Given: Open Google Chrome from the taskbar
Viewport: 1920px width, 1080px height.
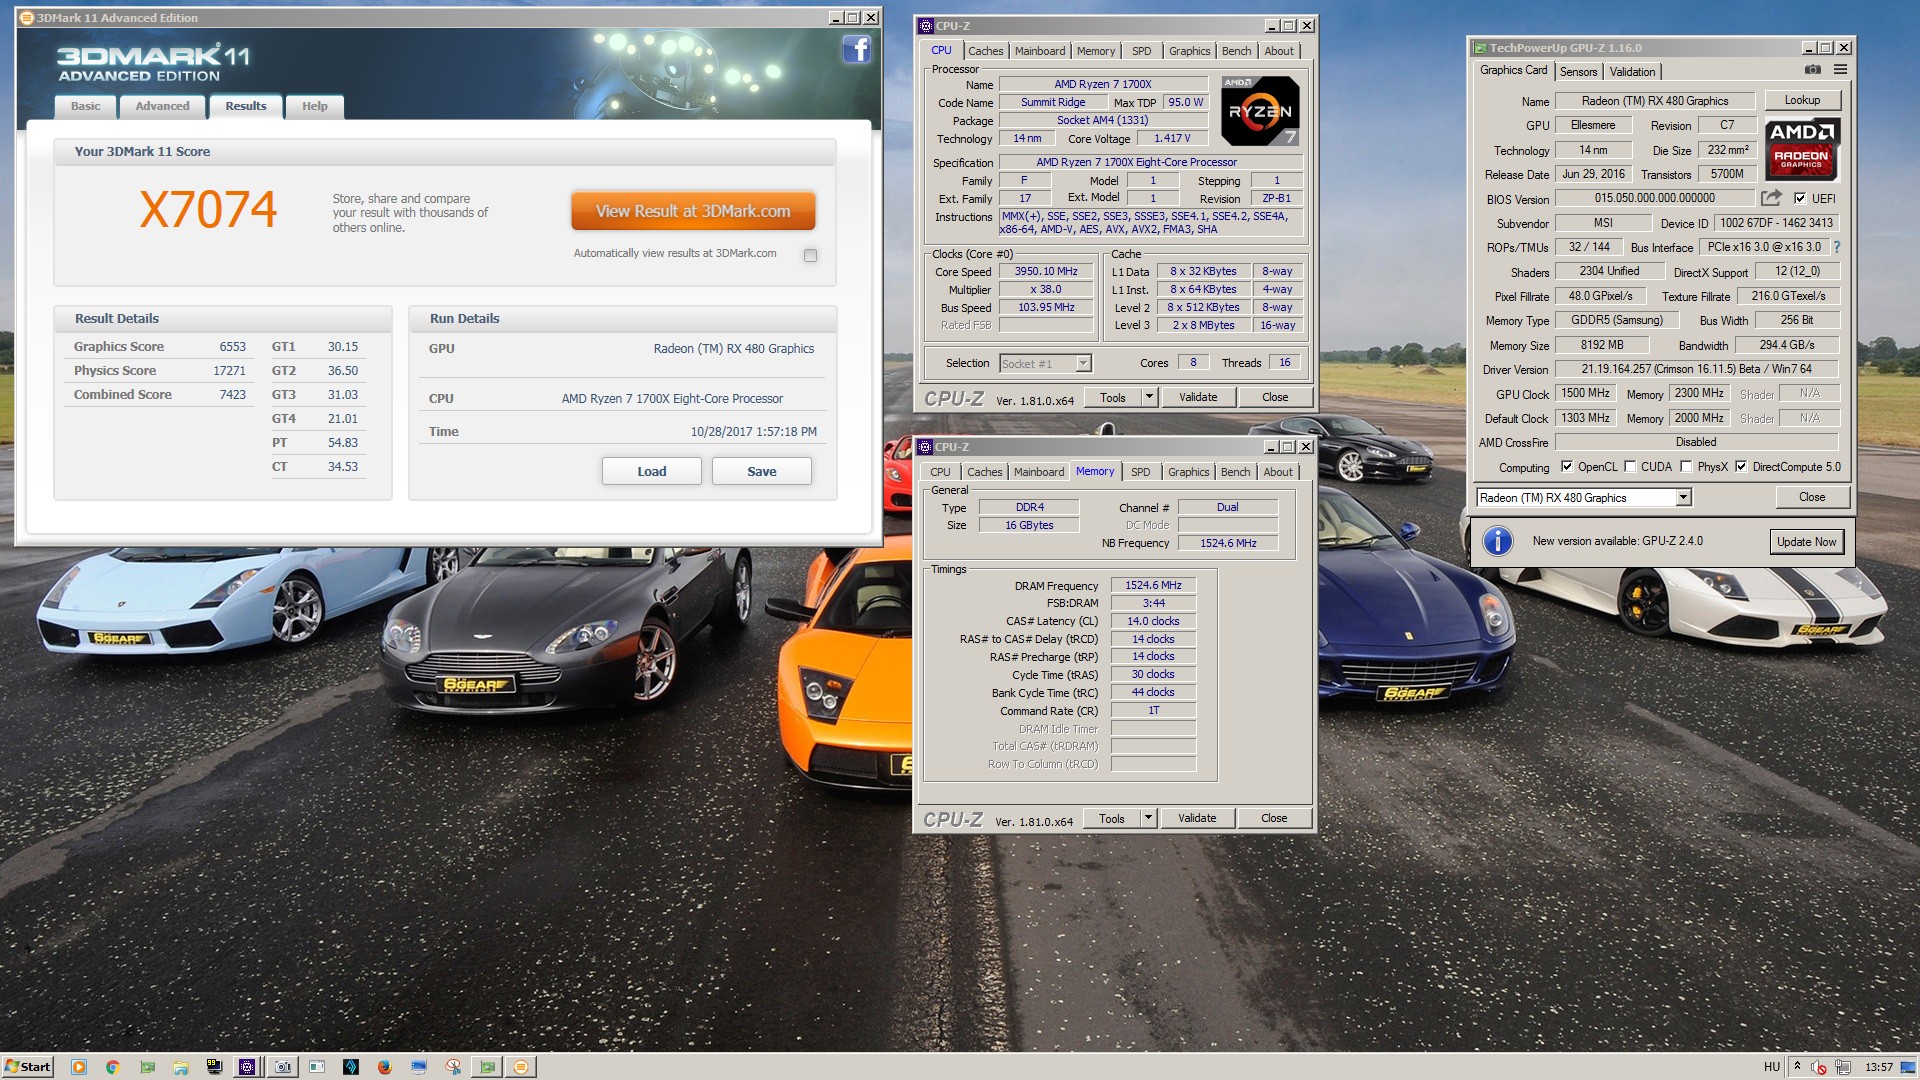Looking at the screenshot, I should 112,1067.
